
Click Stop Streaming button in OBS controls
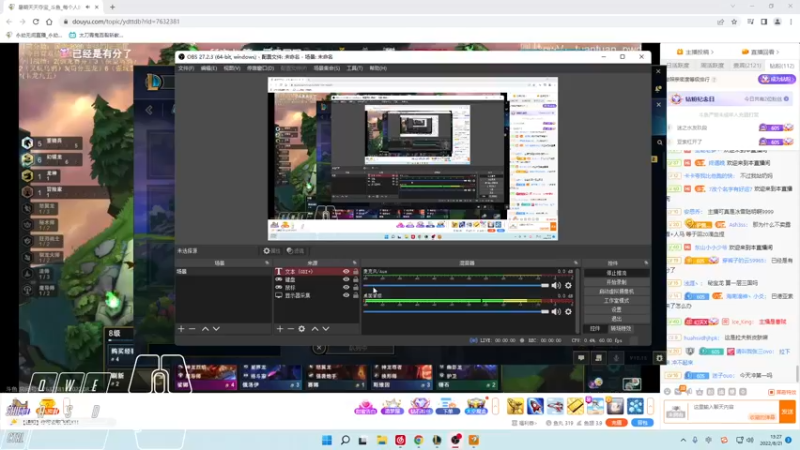pos(616,273)
